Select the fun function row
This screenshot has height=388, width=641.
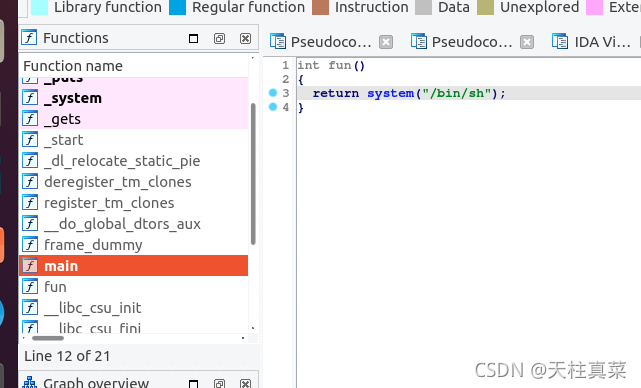134,287
